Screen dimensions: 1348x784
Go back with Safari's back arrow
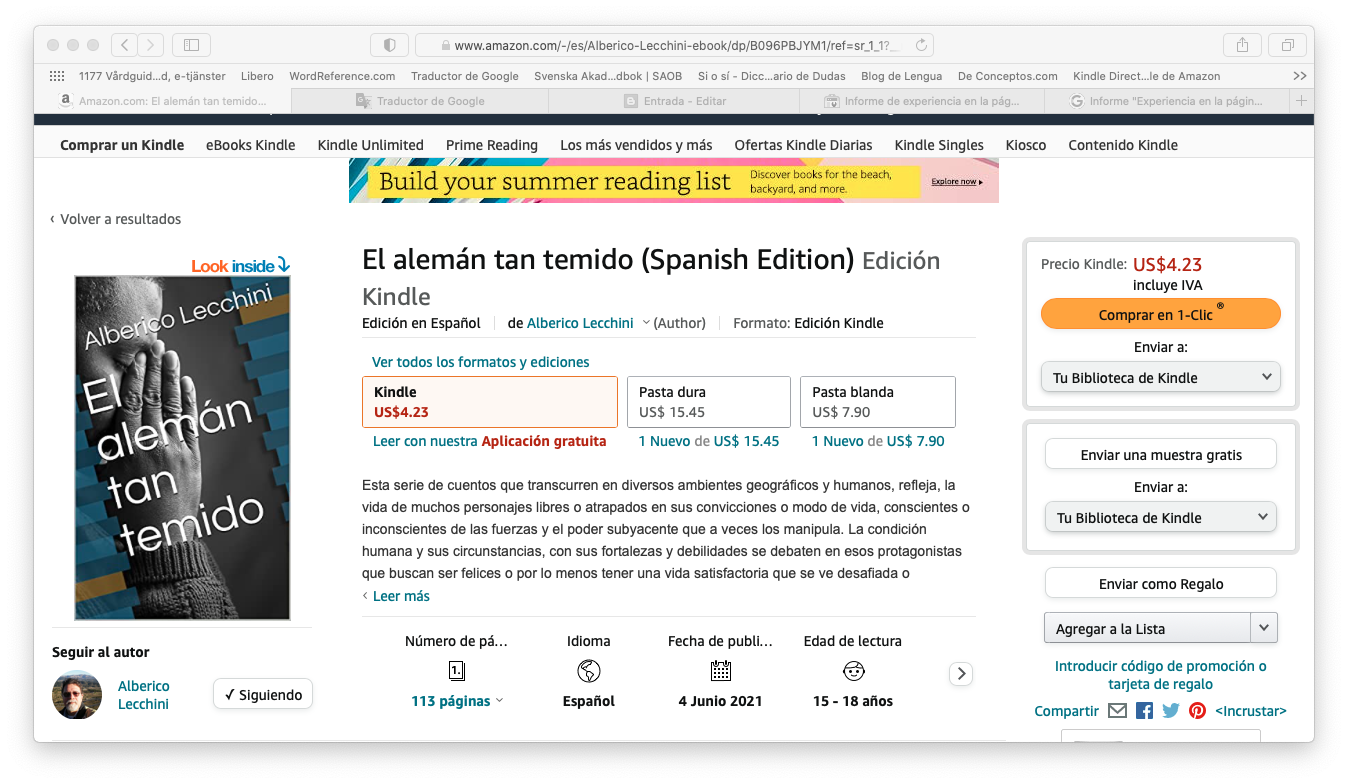coord(124,45)
